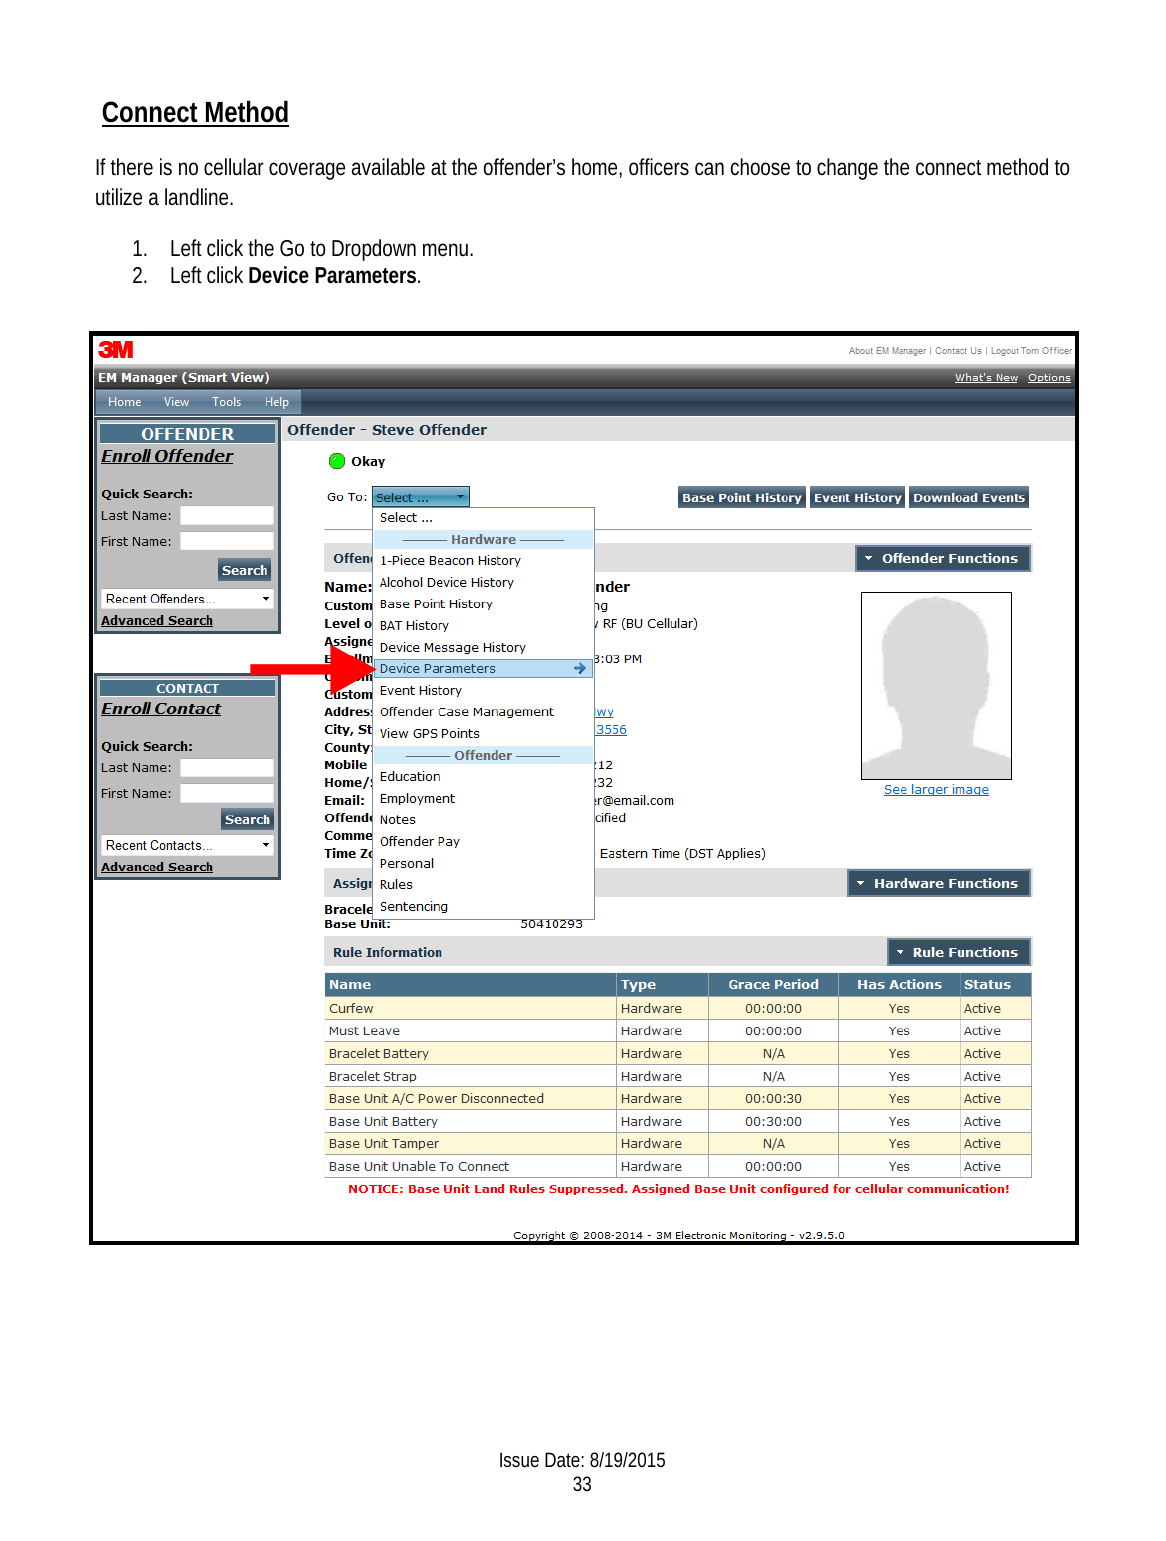Open the Enroll Contact link
The width and height of the screenshot is (1166, 1541).
coord(161,708)
